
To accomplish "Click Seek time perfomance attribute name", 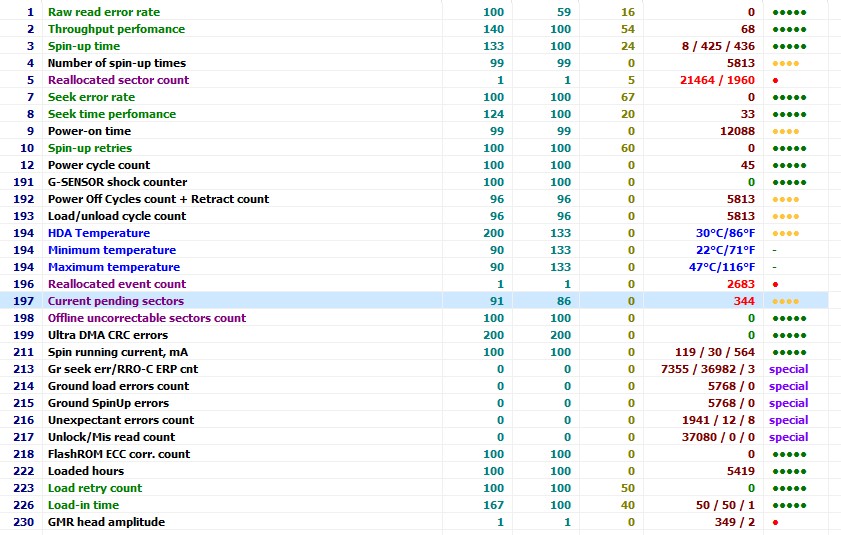I will click(x=112, y=114).
